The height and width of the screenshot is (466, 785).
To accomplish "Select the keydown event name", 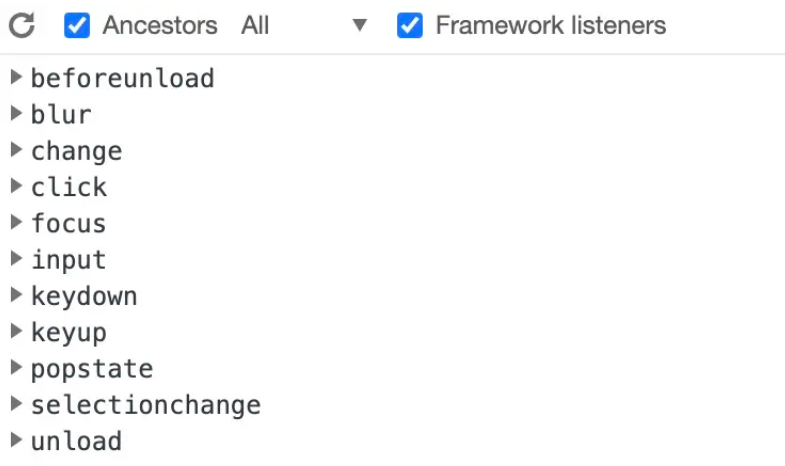I will [84, 296].
